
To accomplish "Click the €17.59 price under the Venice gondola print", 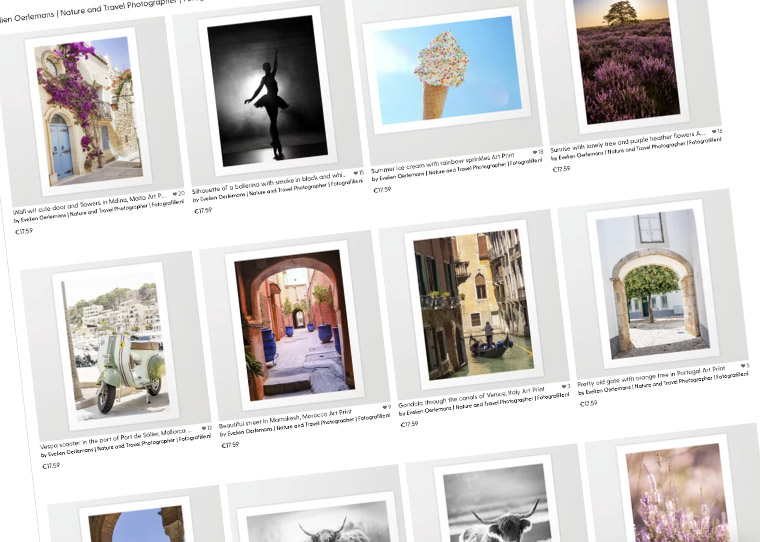I will tap(410, 424).
